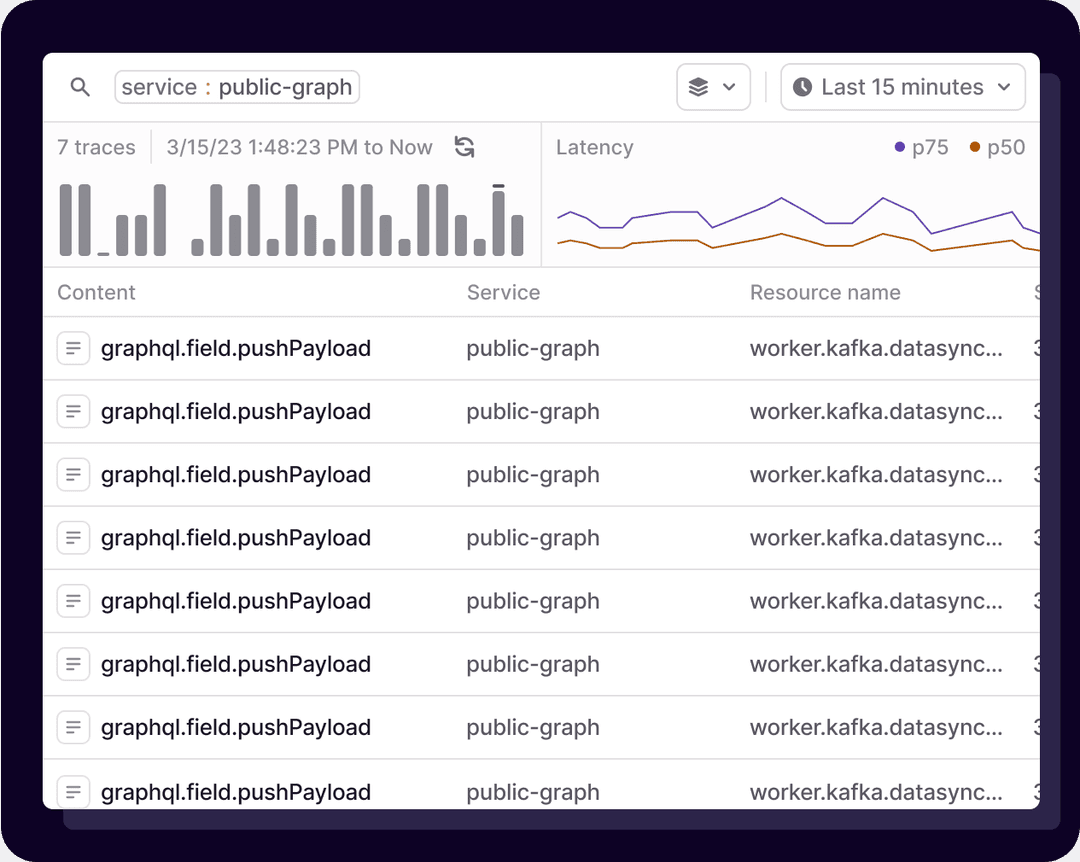Screen dimensions: 1080x862
Task: Click the log icon in third row
Action: coord(73,475)
